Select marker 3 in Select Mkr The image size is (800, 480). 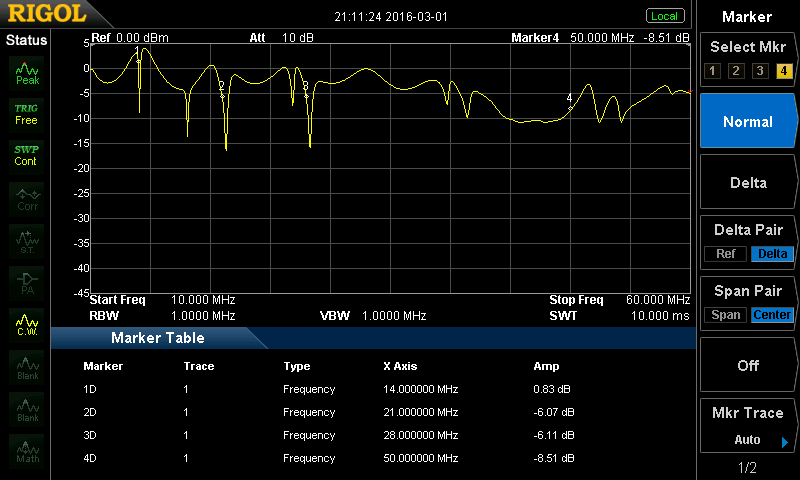760,70
